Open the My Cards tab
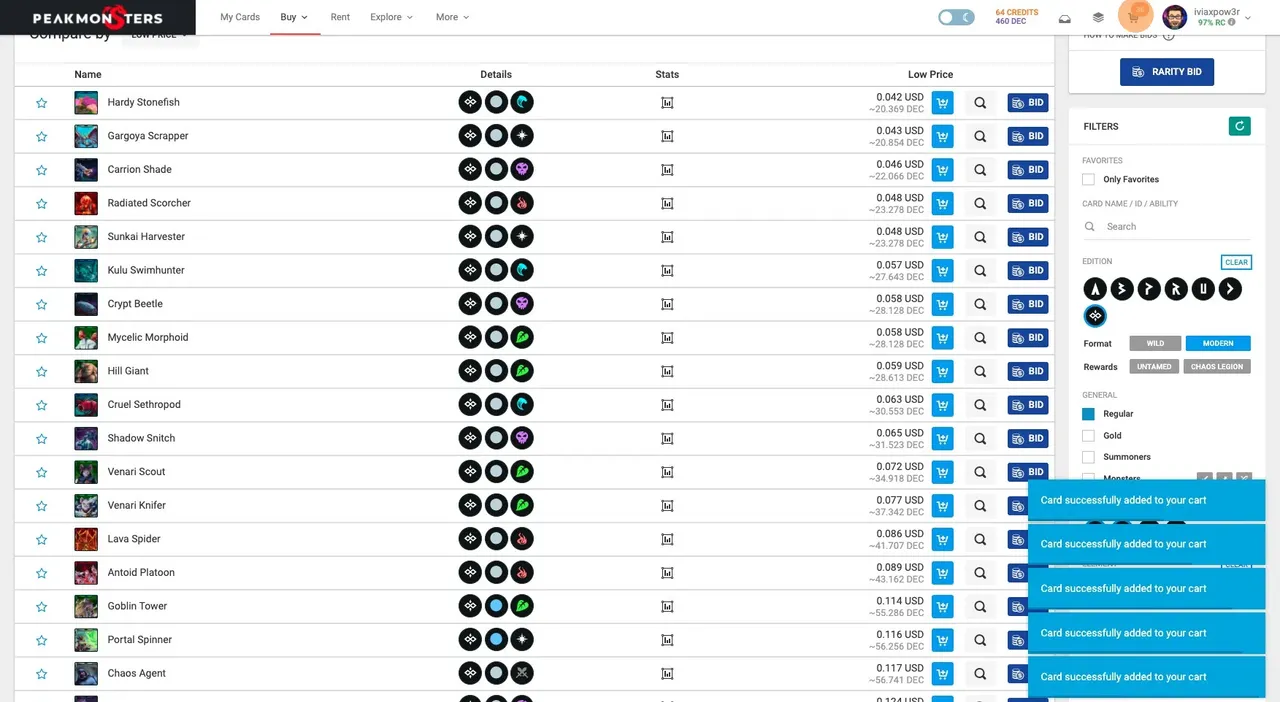The height and width of the screenshot is (702, 1280). tap(240, 17)
